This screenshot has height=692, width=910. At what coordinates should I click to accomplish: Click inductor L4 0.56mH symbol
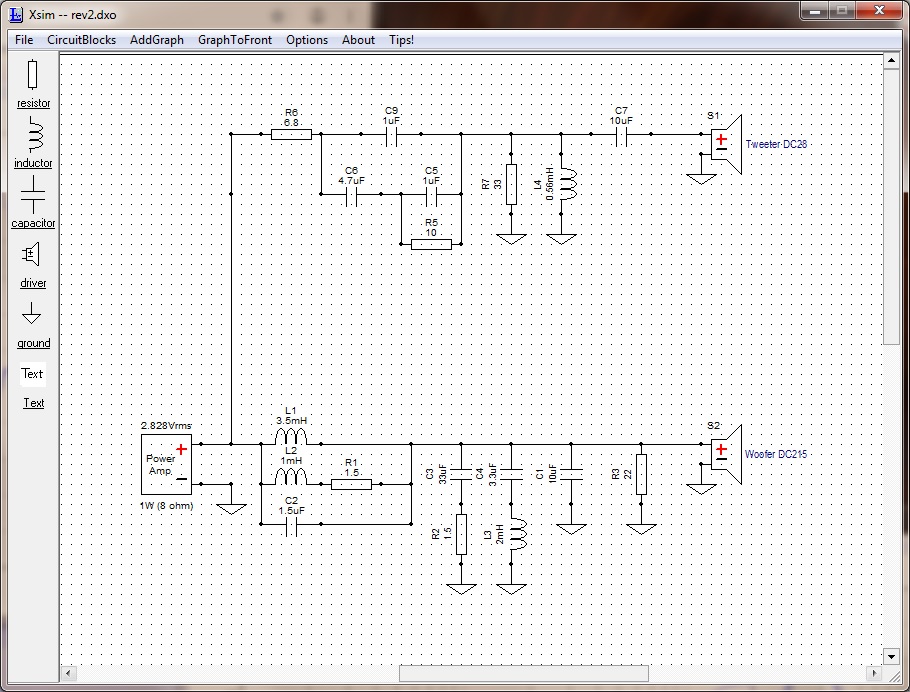pos(568,184)
